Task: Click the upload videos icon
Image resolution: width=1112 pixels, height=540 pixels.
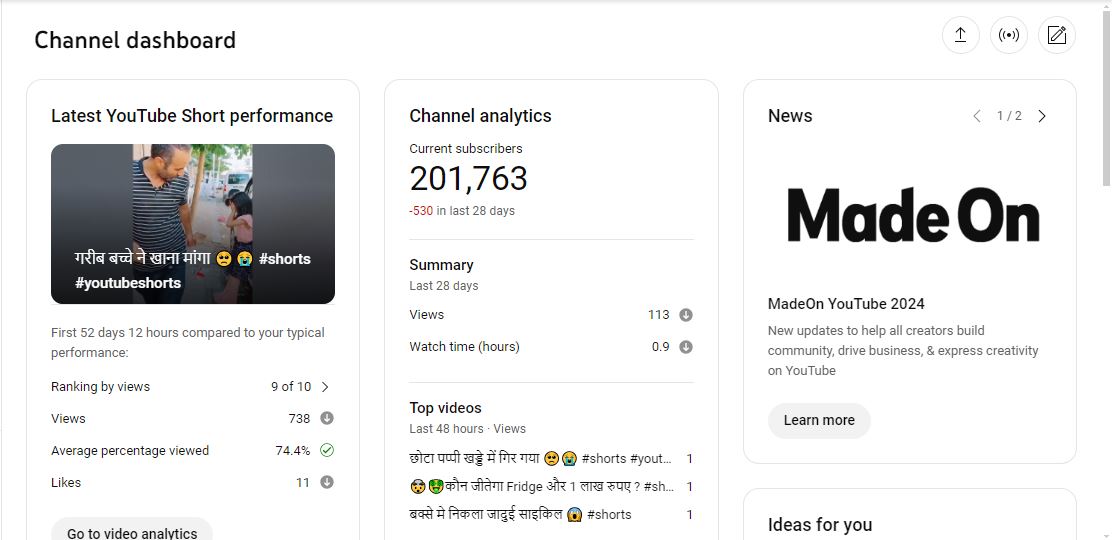Action: [960, 35]
